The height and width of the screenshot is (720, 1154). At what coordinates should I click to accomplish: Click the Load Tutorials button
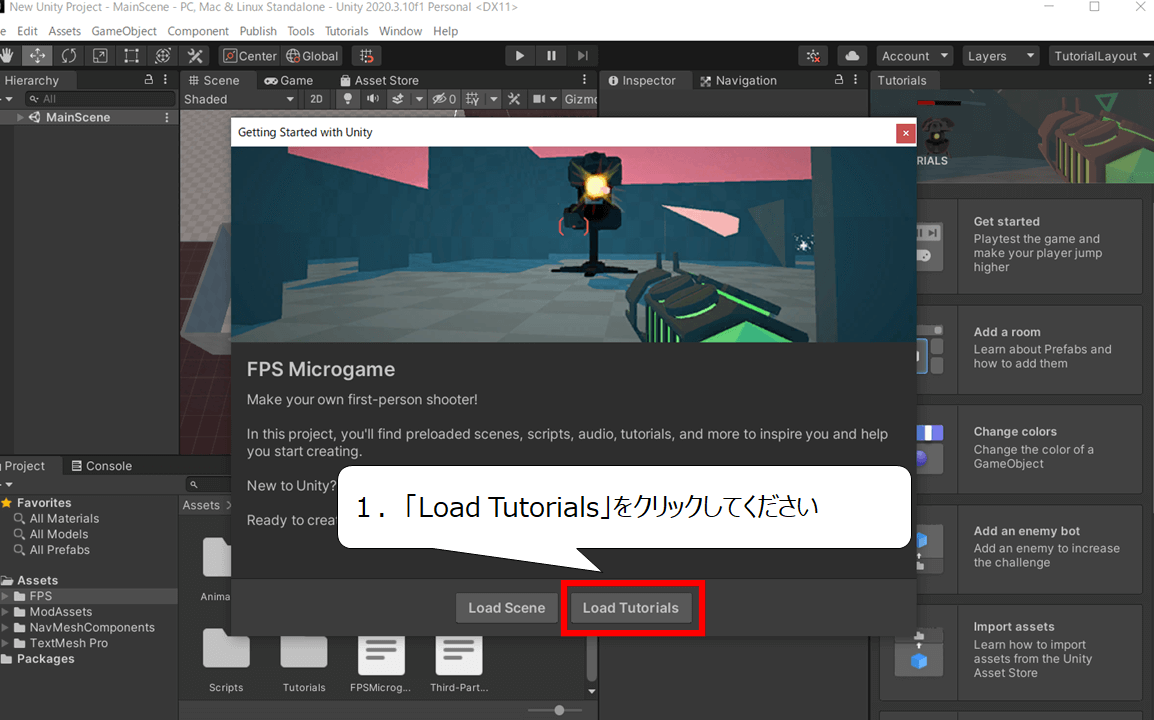pos(631,608)
